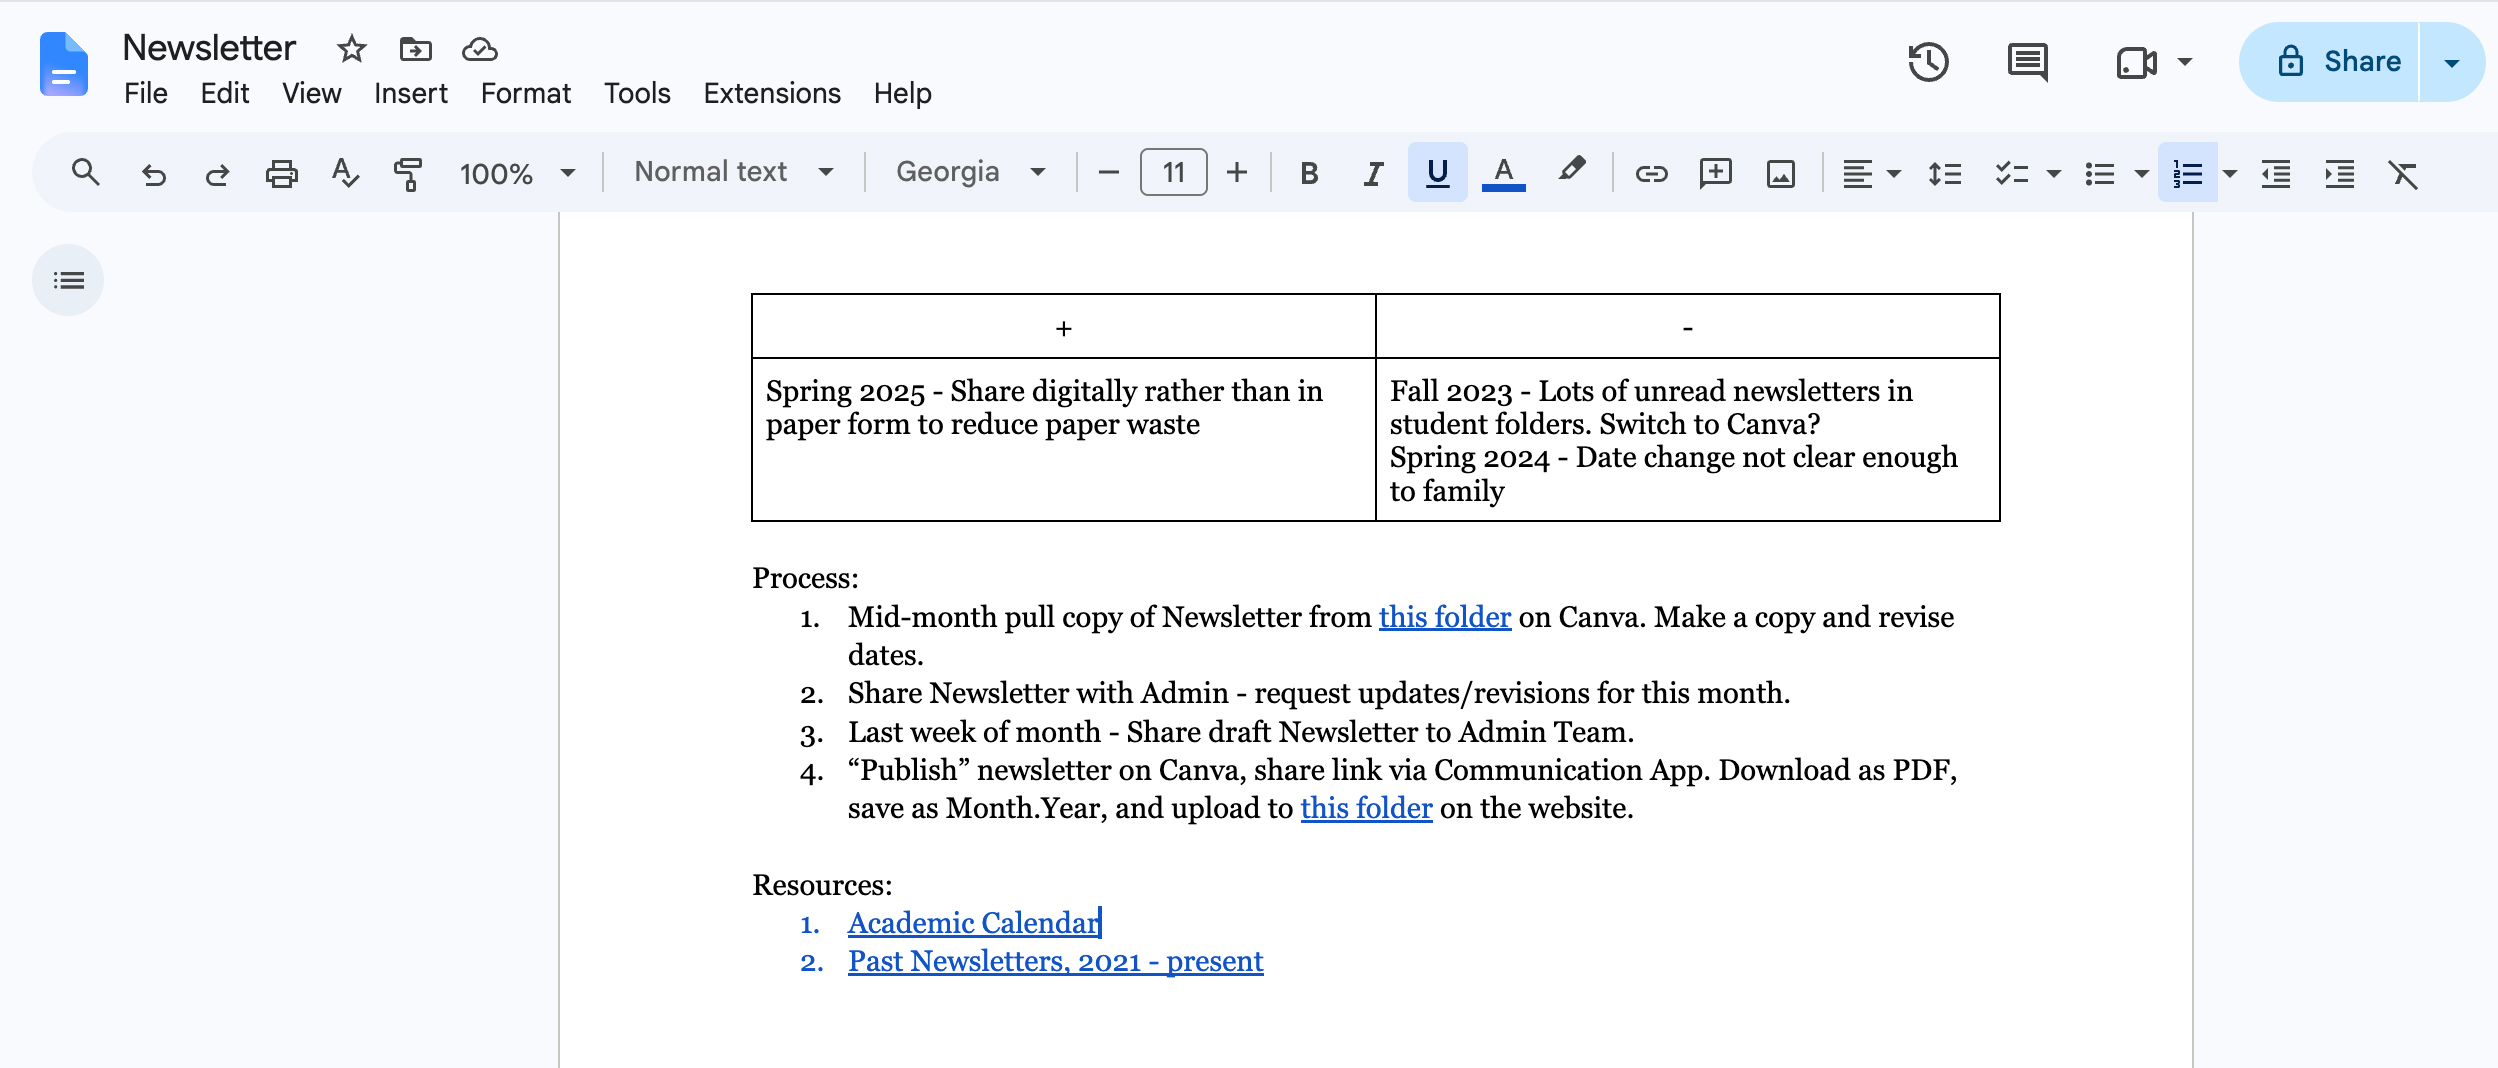Insert a link with chain icon
This screenshot has height=1068, width=2498.
(x=1651, y=174)
